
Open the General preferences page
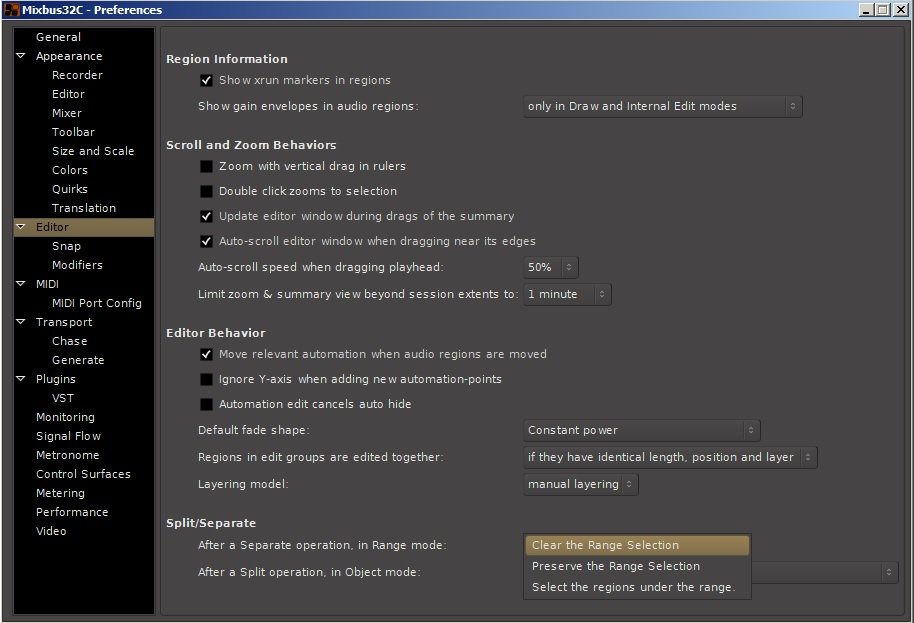point(58,37)
